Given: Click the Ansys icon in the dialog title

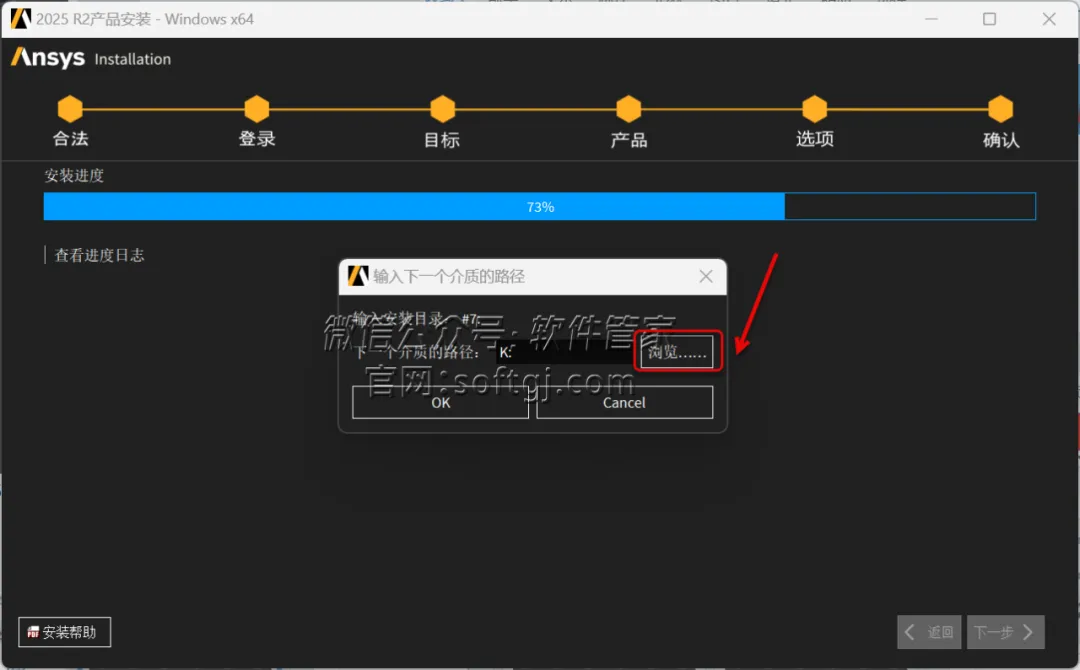Looking at the screenshot, I should 358,276.
